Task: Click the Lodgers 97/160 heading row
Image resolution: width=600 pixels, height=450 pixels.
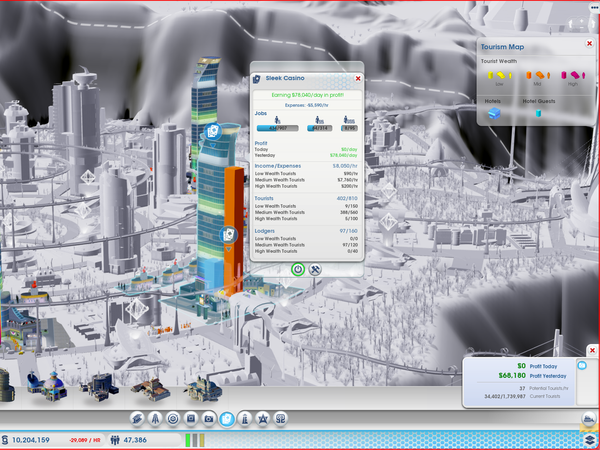Action: tap(306, 231)
